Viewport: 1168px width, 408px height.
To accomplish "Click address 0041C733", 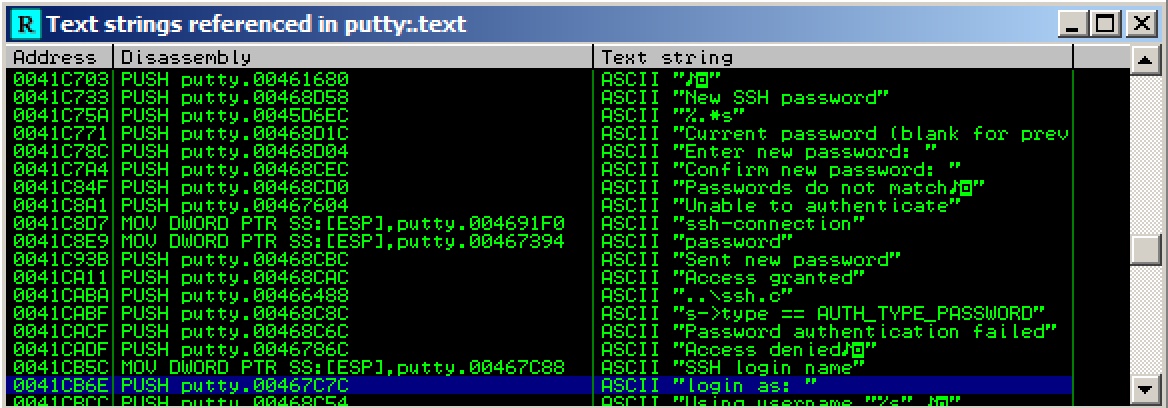I will (61, 97).
